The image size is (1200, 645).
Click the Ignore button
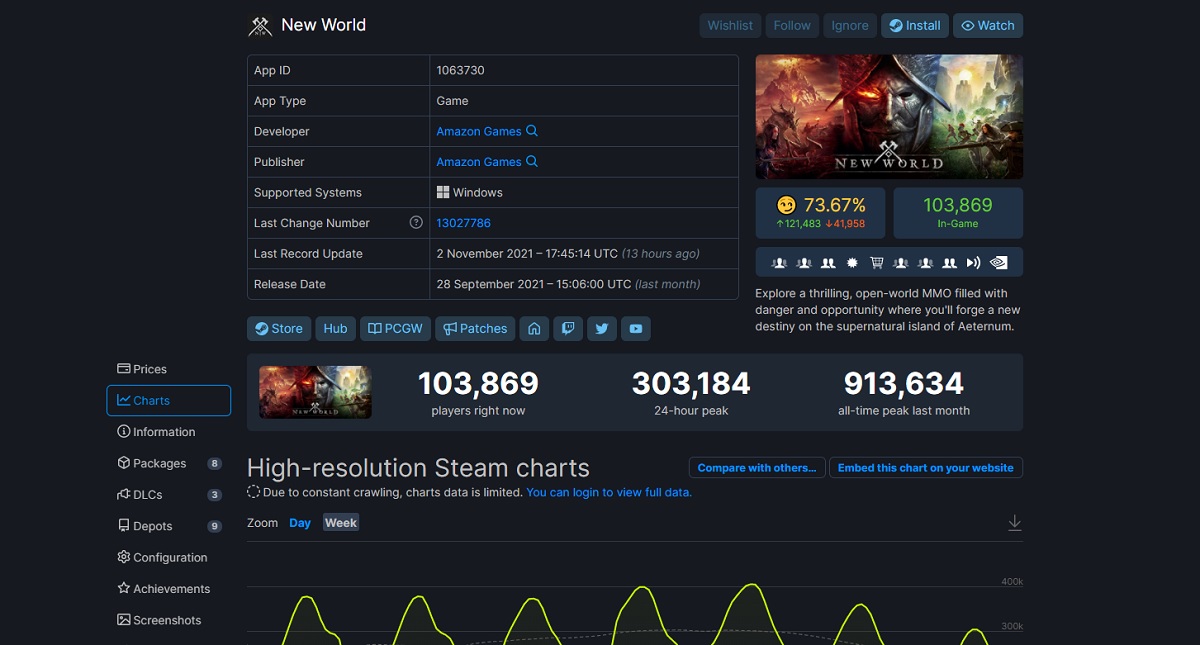tap(850, 26)
